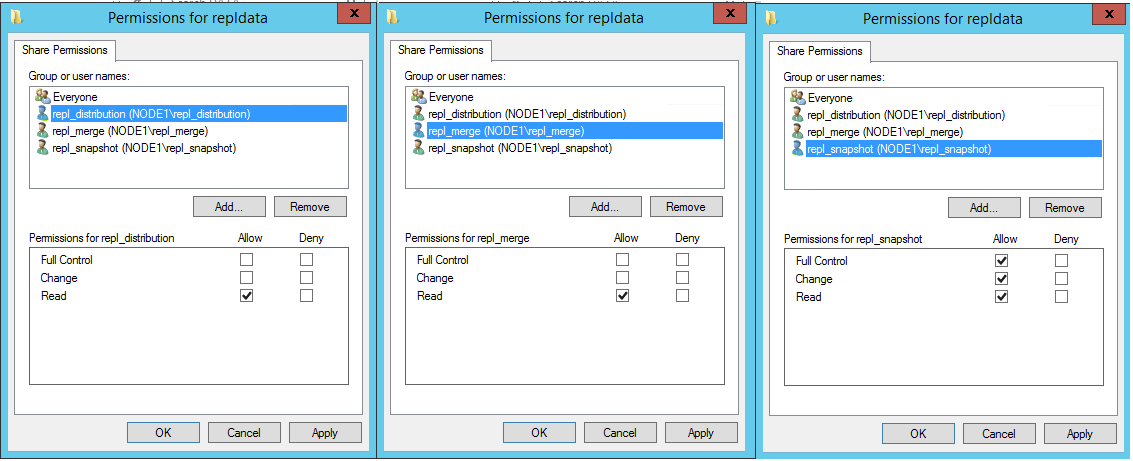Screen dimensions: 1133x461
Task: Click folder icon in title bar of repl_merge permissions dialog
Action: click(x=393, y=17)
